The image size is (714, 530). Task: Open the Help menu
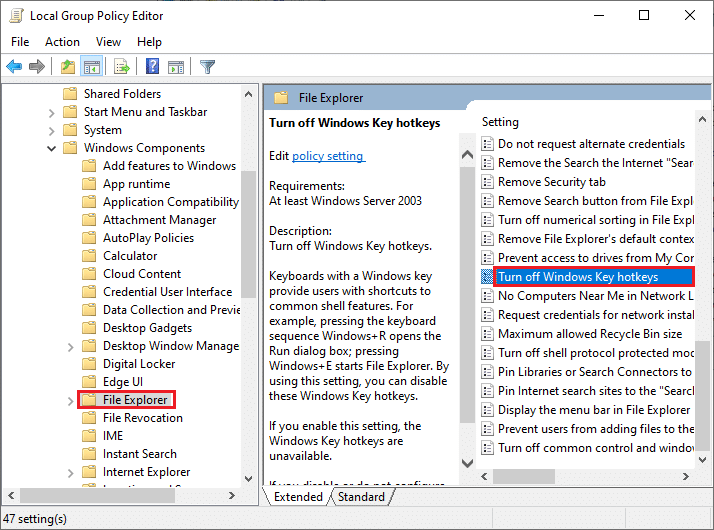(x=149, y=42)
